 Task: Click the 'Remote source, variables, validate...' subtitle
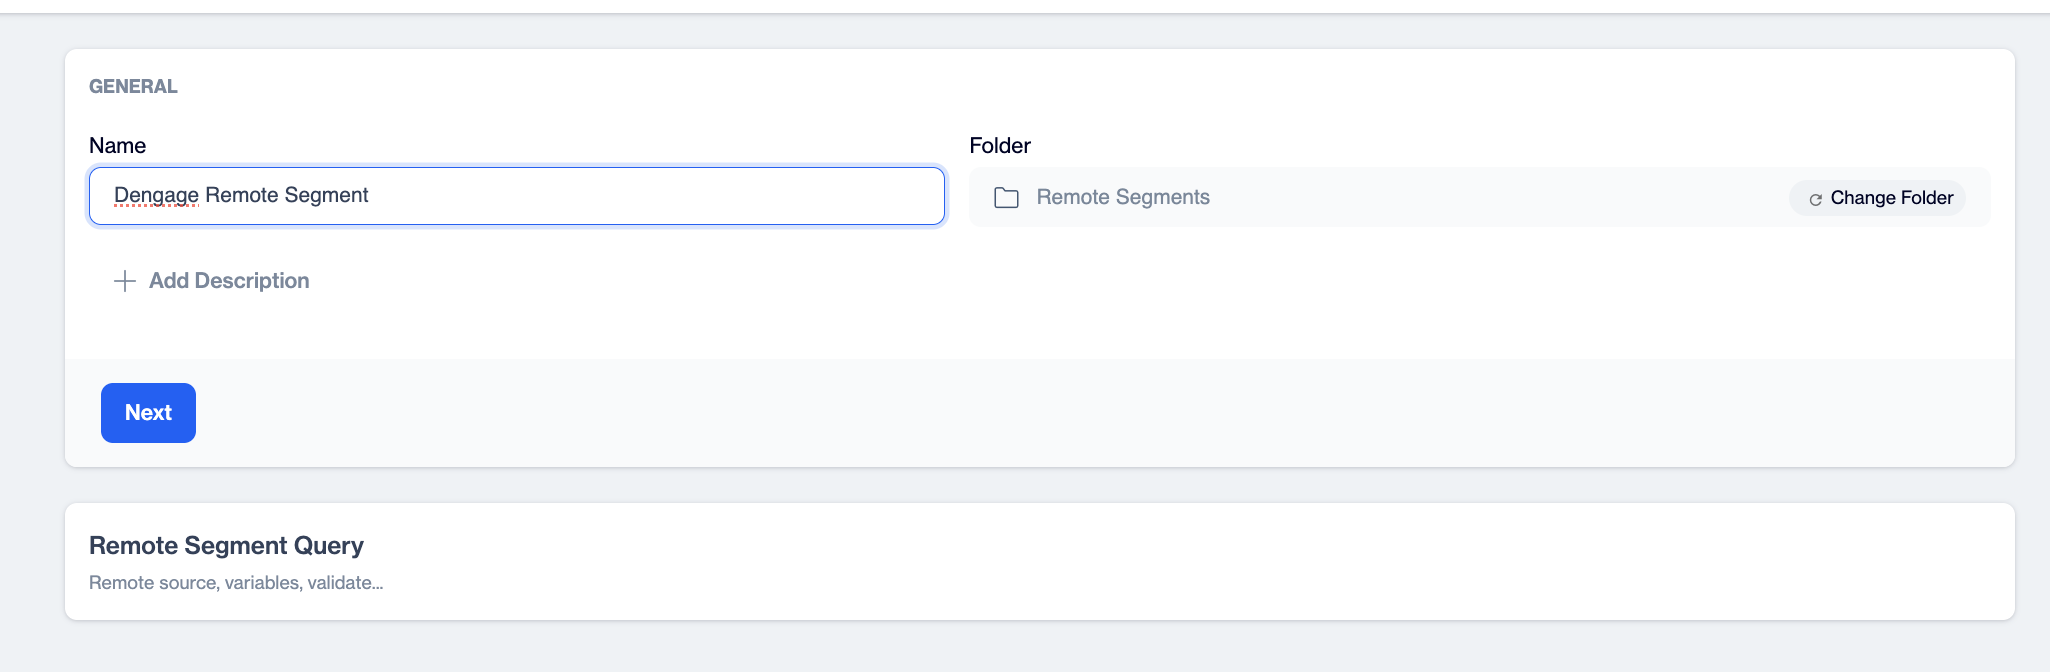coord(236,583)
